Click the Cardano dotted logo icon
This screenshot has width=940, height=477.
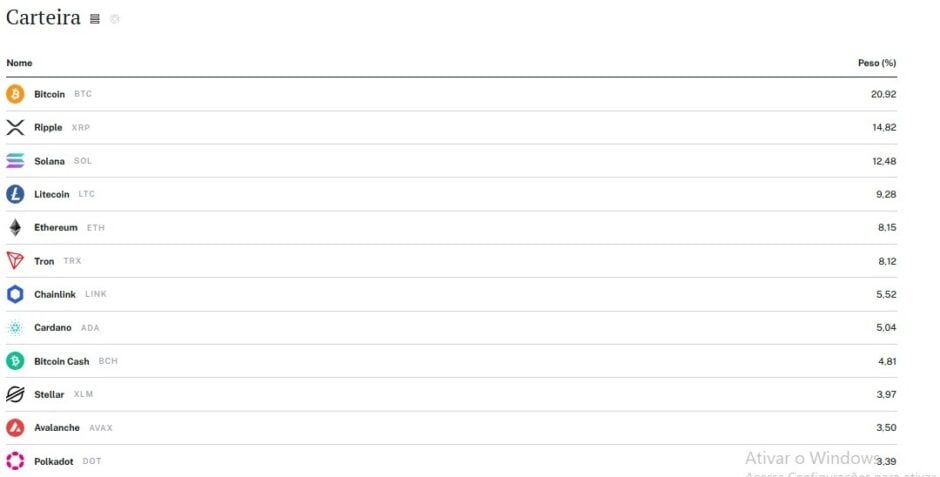click(15, 328)
